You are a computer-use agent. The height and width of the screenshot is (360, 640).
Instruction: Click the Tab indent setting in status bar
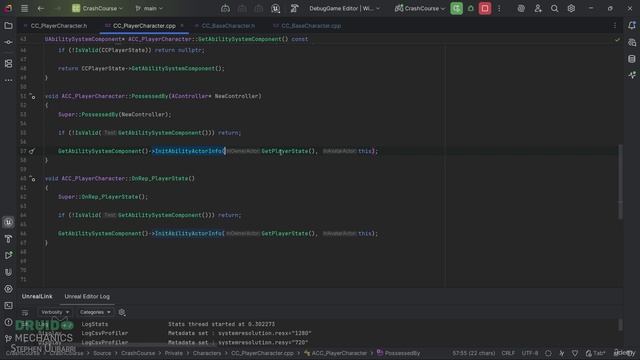(x=596, y=353)
